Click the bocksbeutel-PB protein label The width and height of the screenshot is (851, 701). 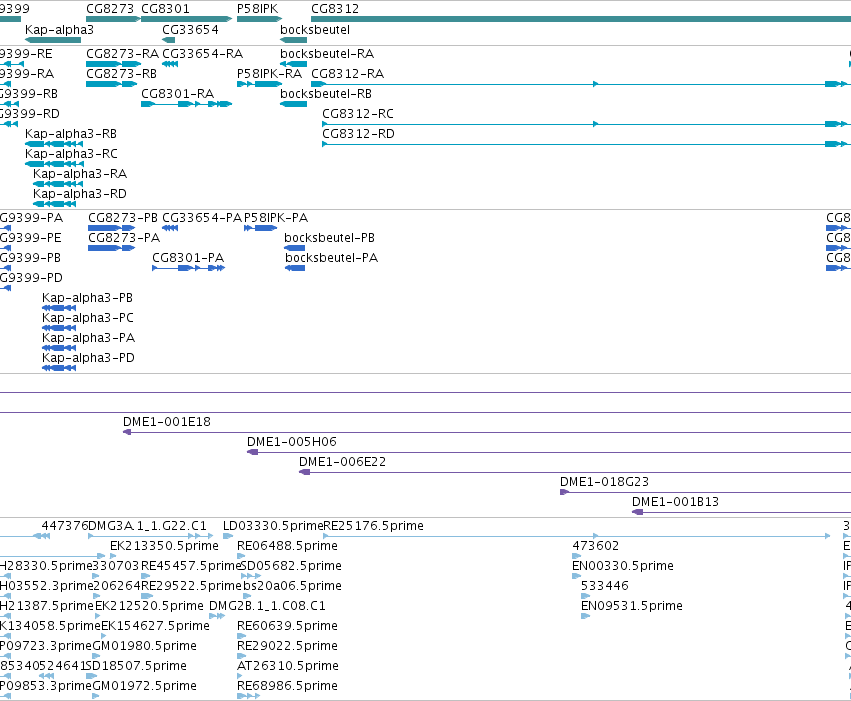(x=329, y=238)
